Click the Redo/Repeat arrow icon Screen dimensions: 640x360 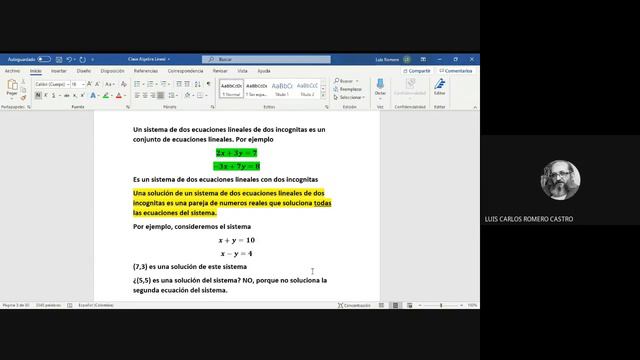click(82, 60)
